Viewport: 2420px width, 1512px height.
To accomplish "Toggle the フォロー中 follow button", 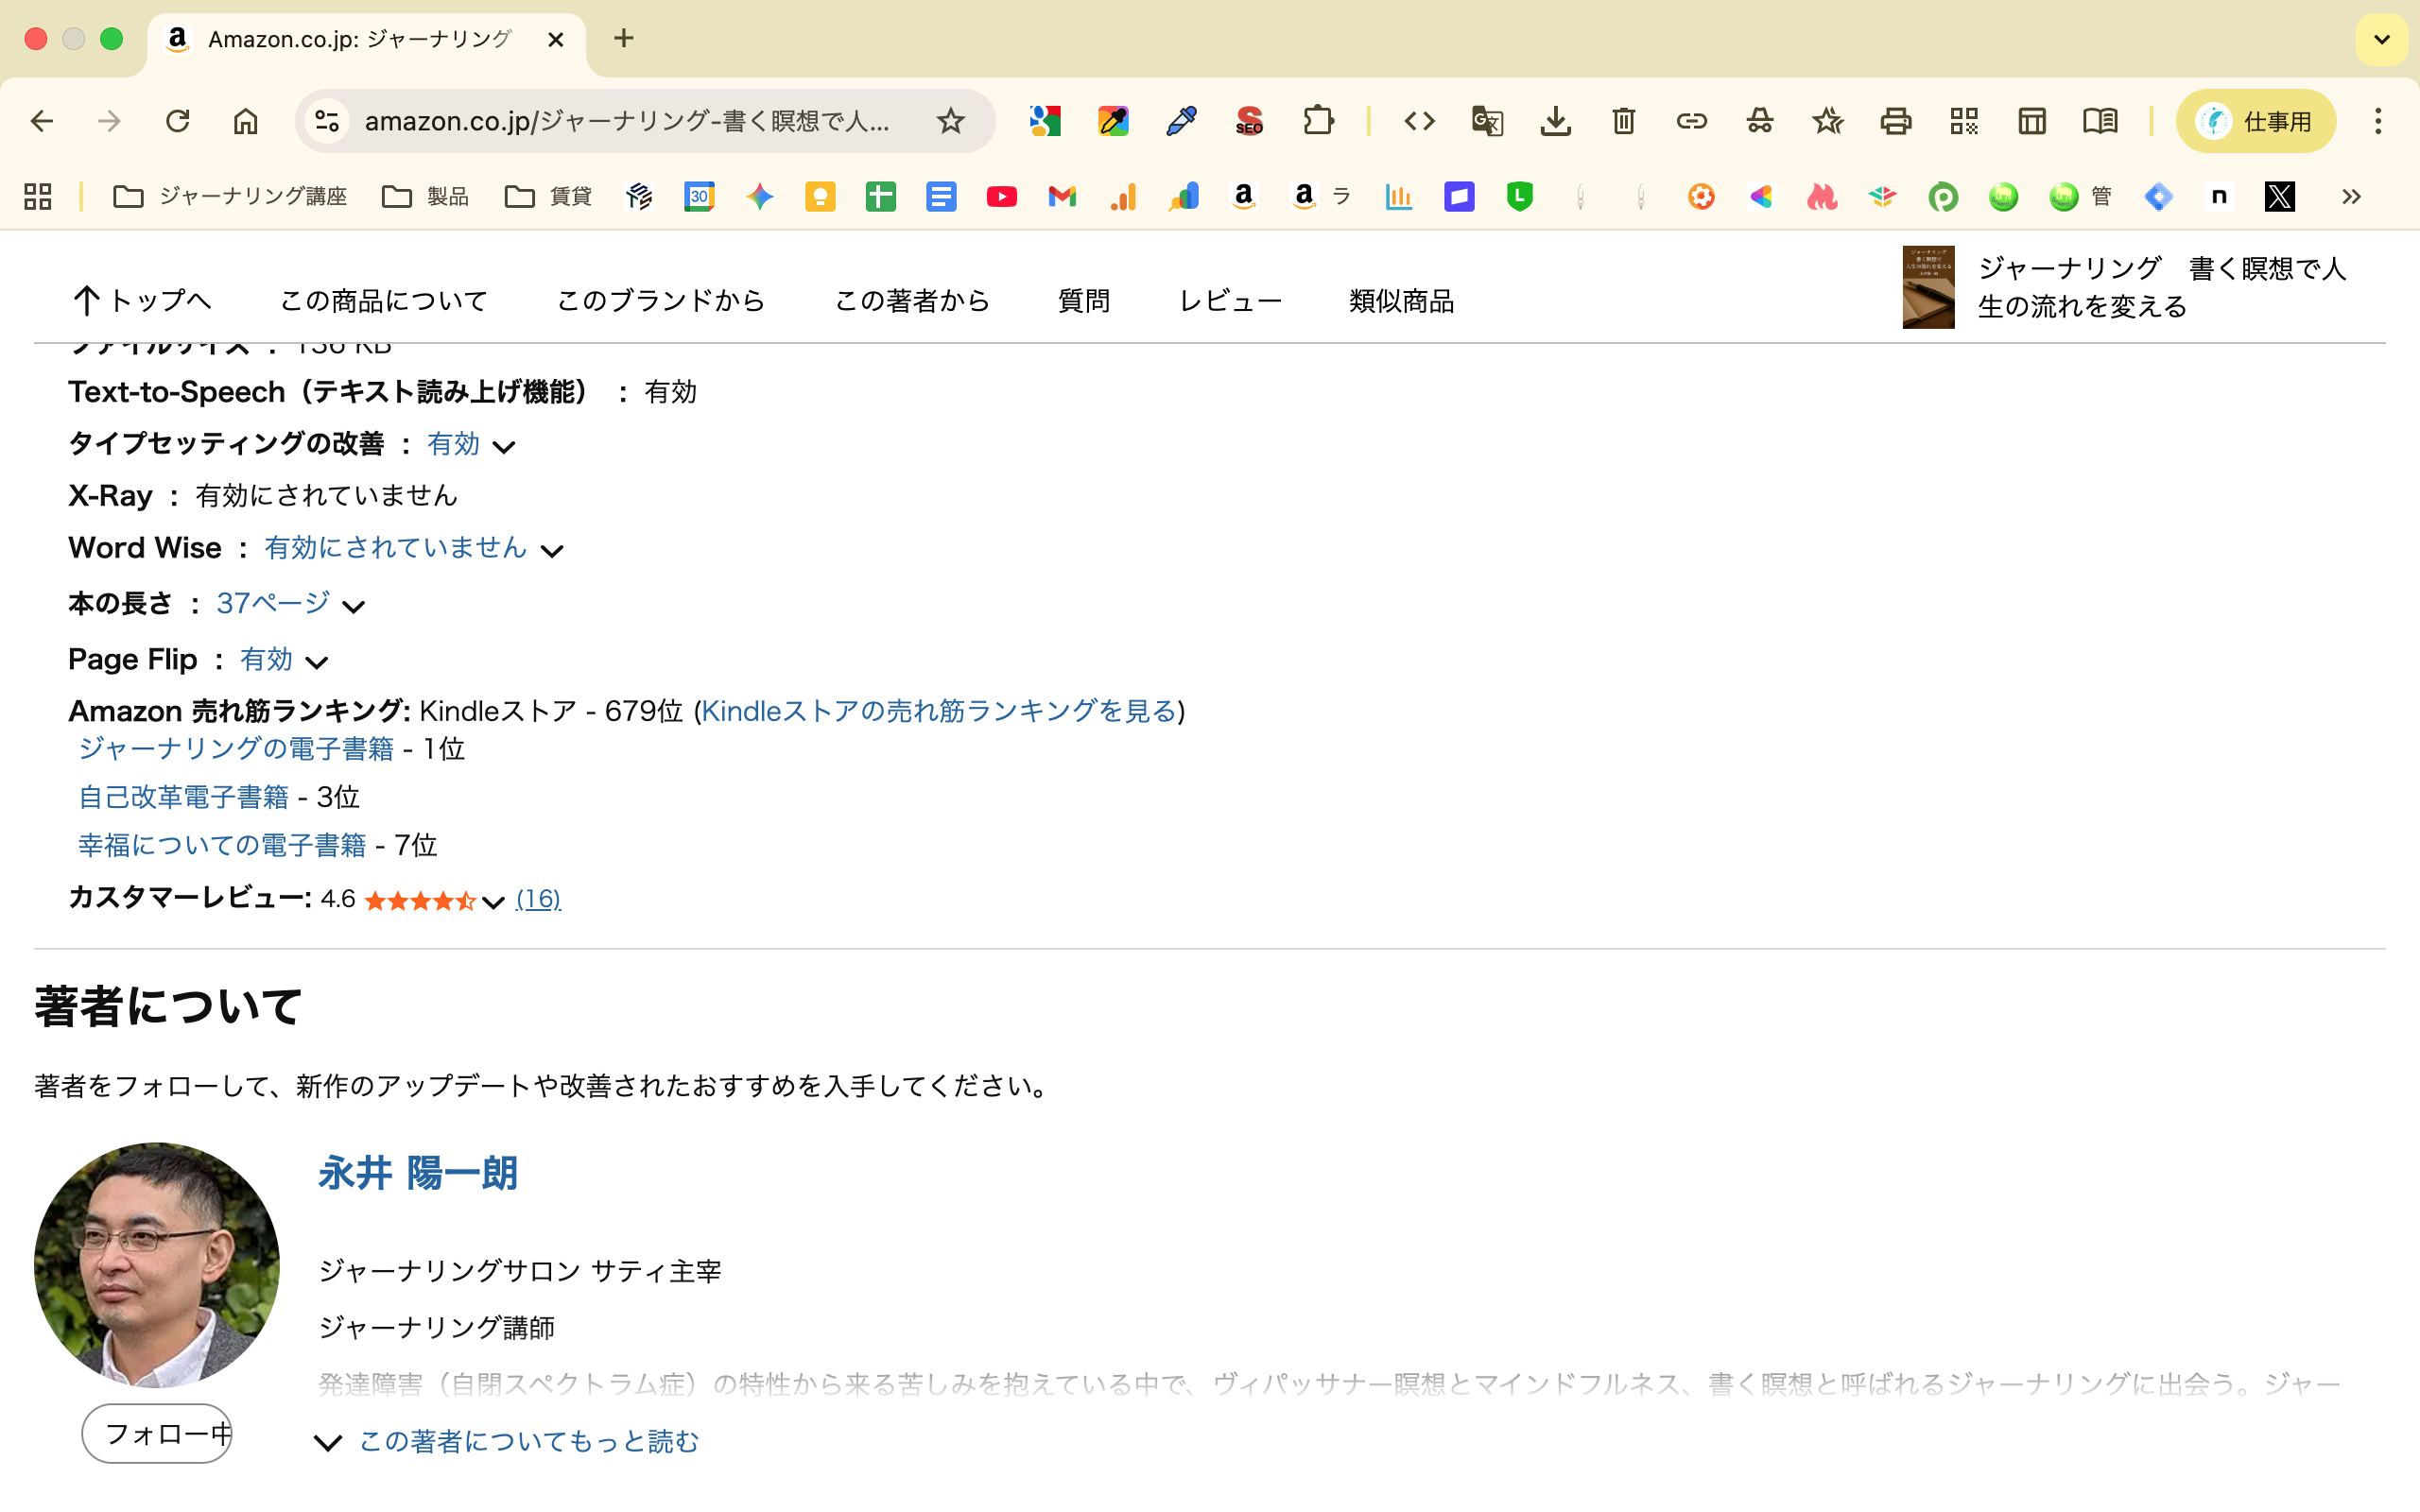I will tap(157, 1433).
